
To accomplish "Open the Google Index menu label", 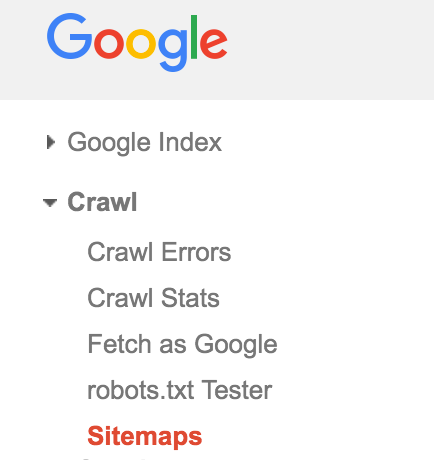I will tap(144, 143).
